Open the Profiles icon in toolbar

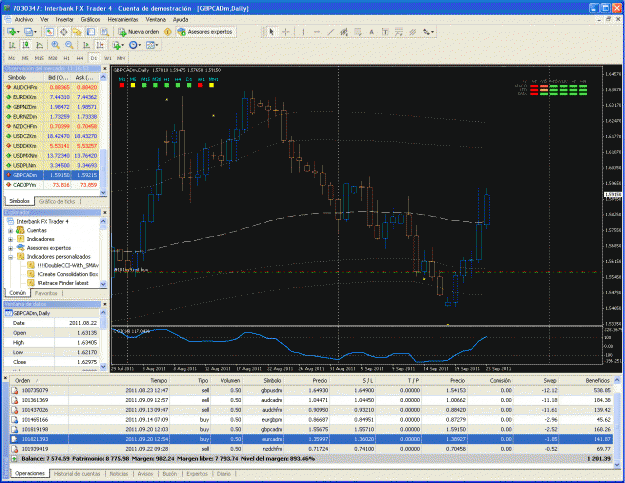(28, 32)
